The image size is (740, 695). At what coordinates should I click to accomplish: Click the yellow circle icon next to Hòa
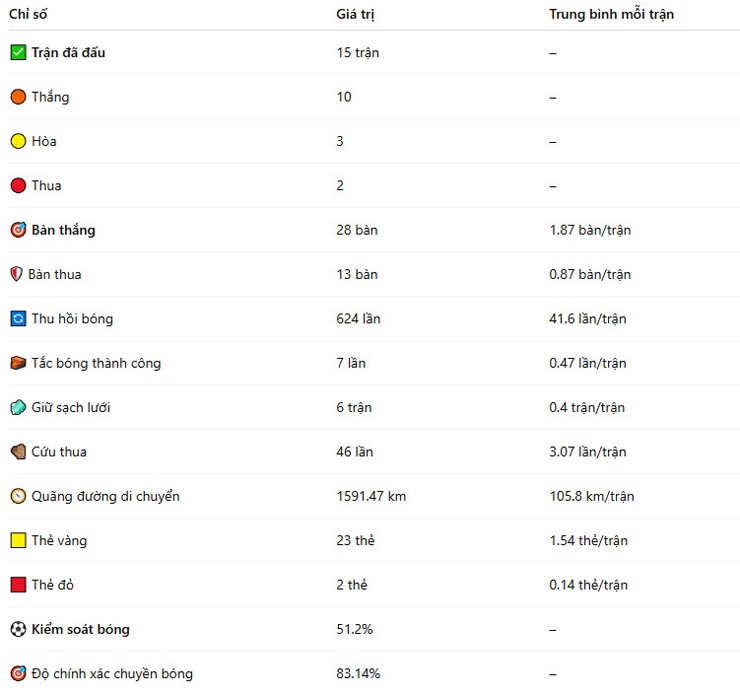[x=18, y=141]
